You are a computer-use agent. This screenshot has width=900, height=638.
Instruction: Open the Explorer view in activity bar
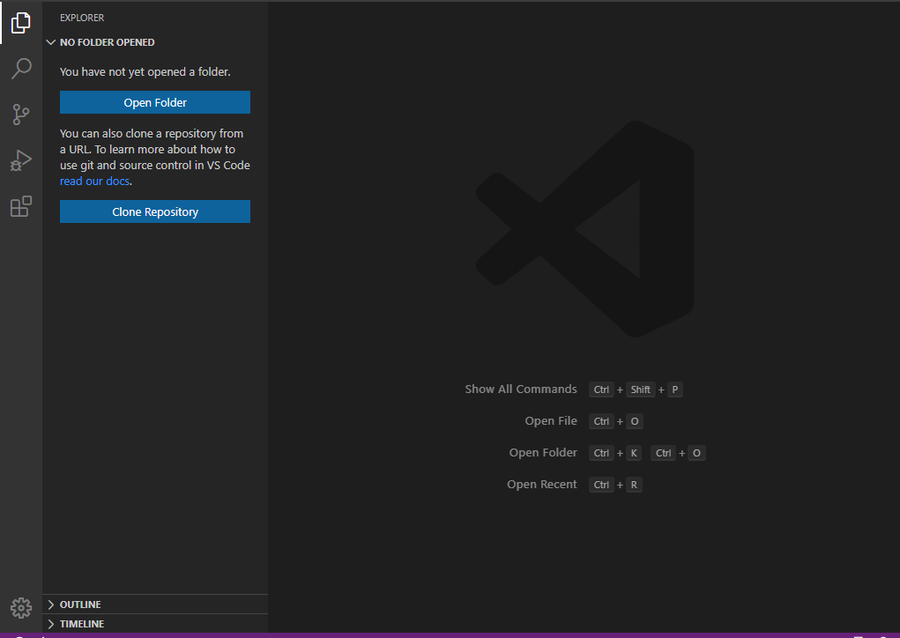coord(21,23)
